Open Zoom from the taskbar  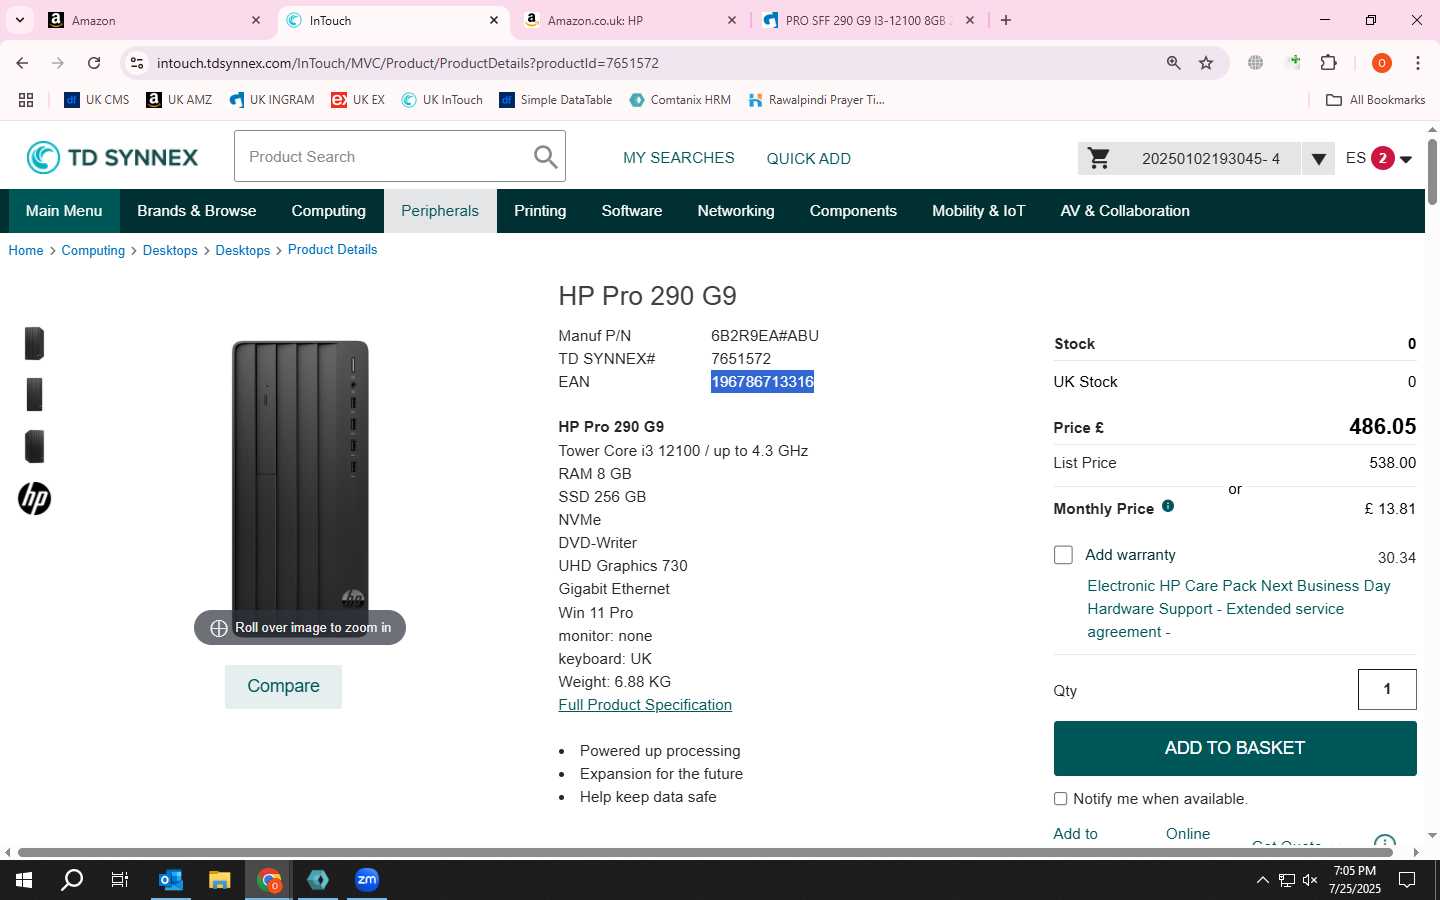click(367, 880)
